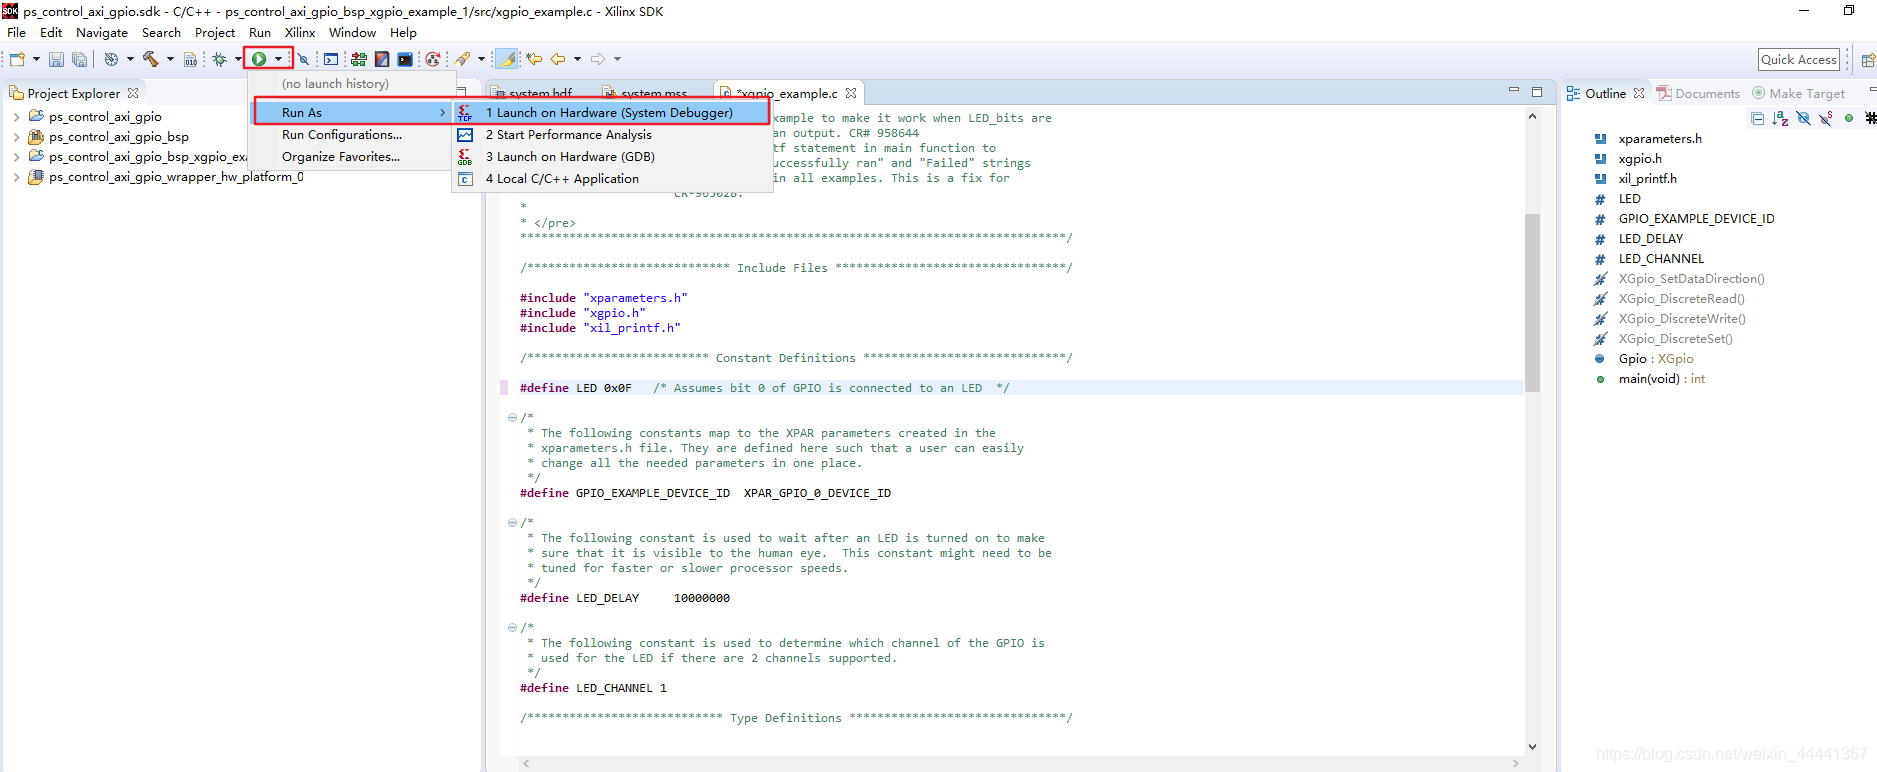Image resolution: width=1877 pixels, height=772 pixels.
Task: Open Run Configurations... entry
Action: click(x=351, y=135)
